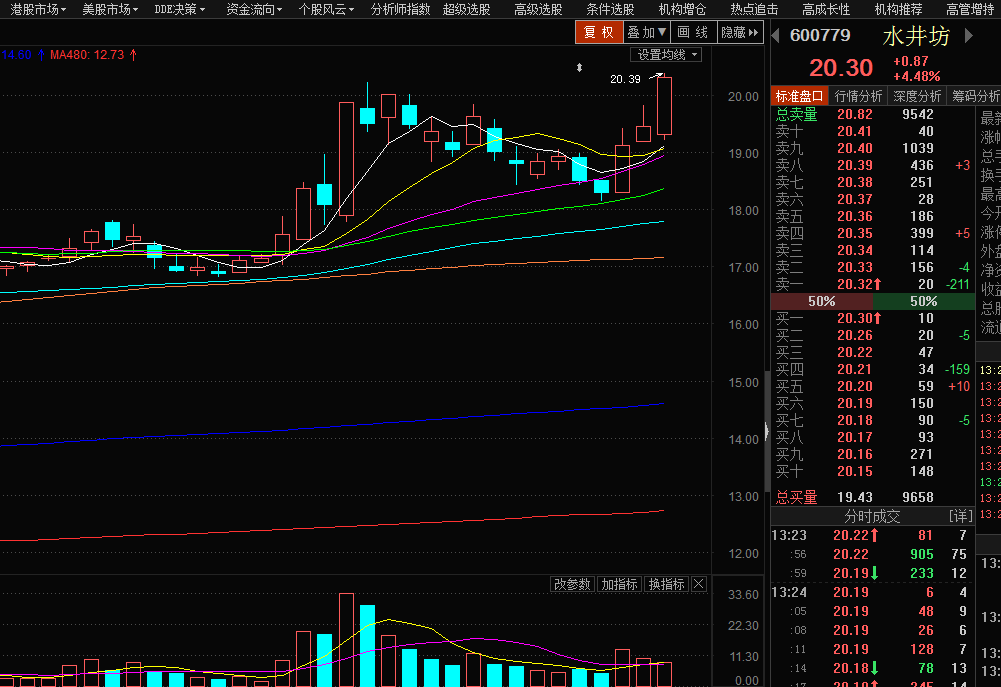
Task: Open the 港股市场 menu
Action: 38,9
